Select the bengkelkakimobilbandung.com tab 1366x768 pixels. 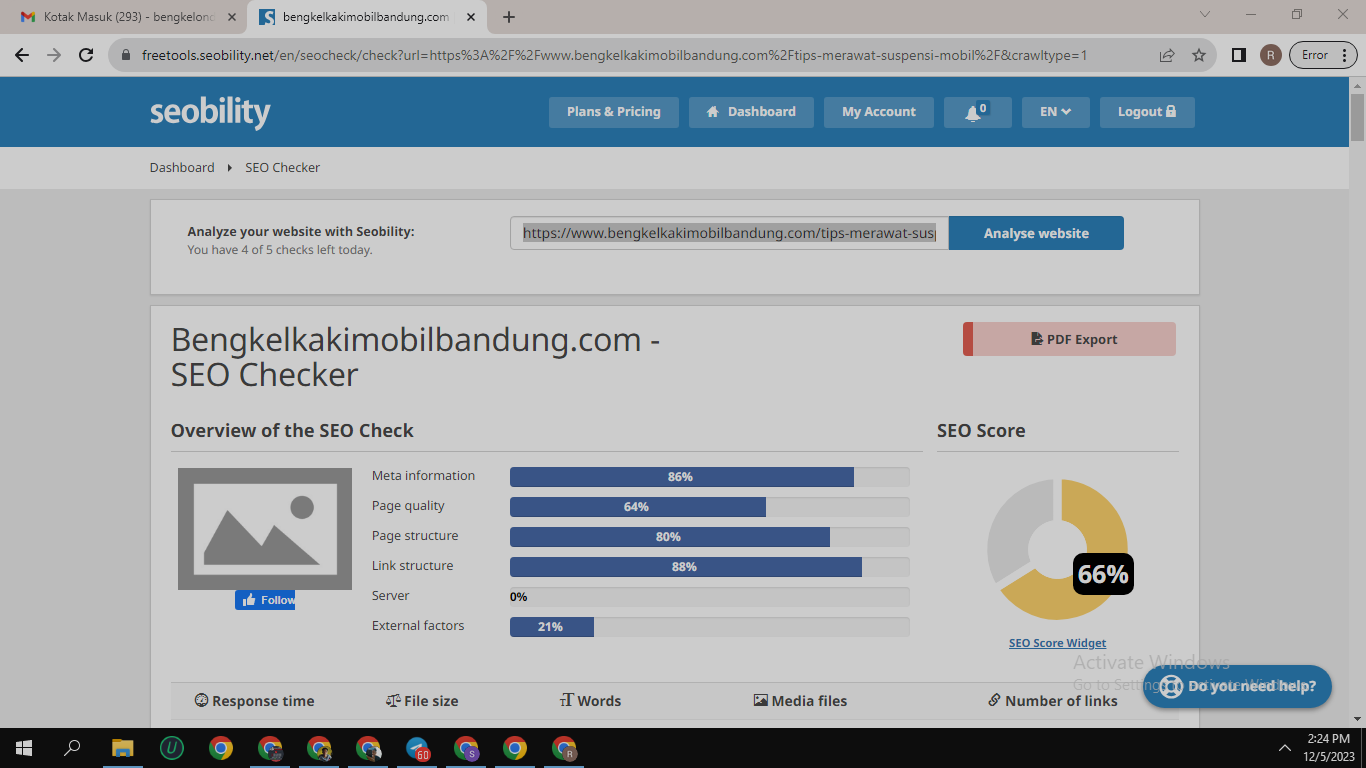click(367, 17)
